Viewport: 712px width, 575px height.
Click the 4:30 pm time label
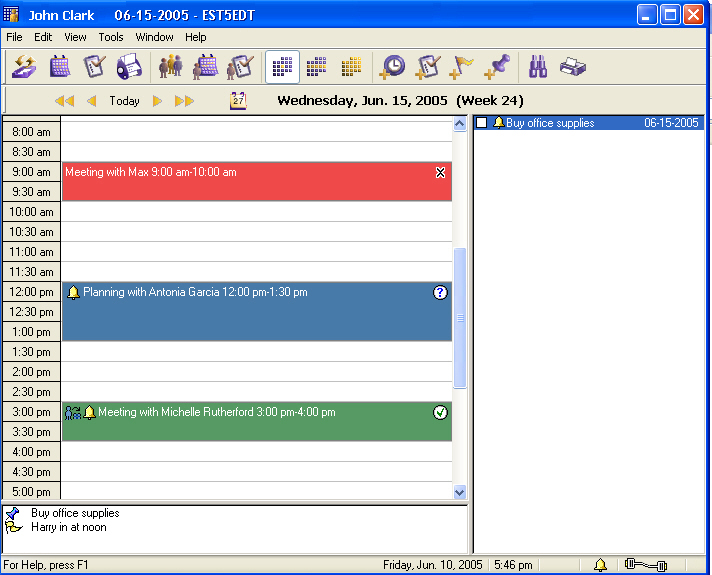[31, 472]
